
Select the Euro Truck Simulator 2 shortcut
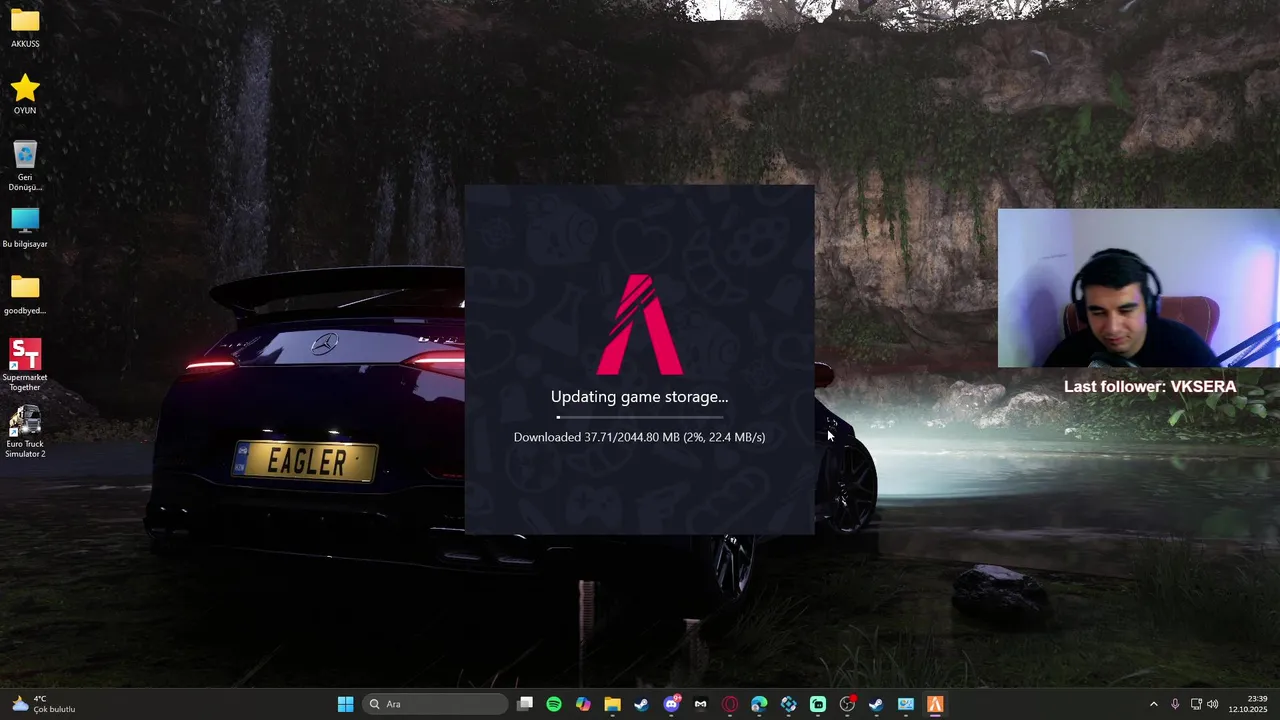(25, 432)
